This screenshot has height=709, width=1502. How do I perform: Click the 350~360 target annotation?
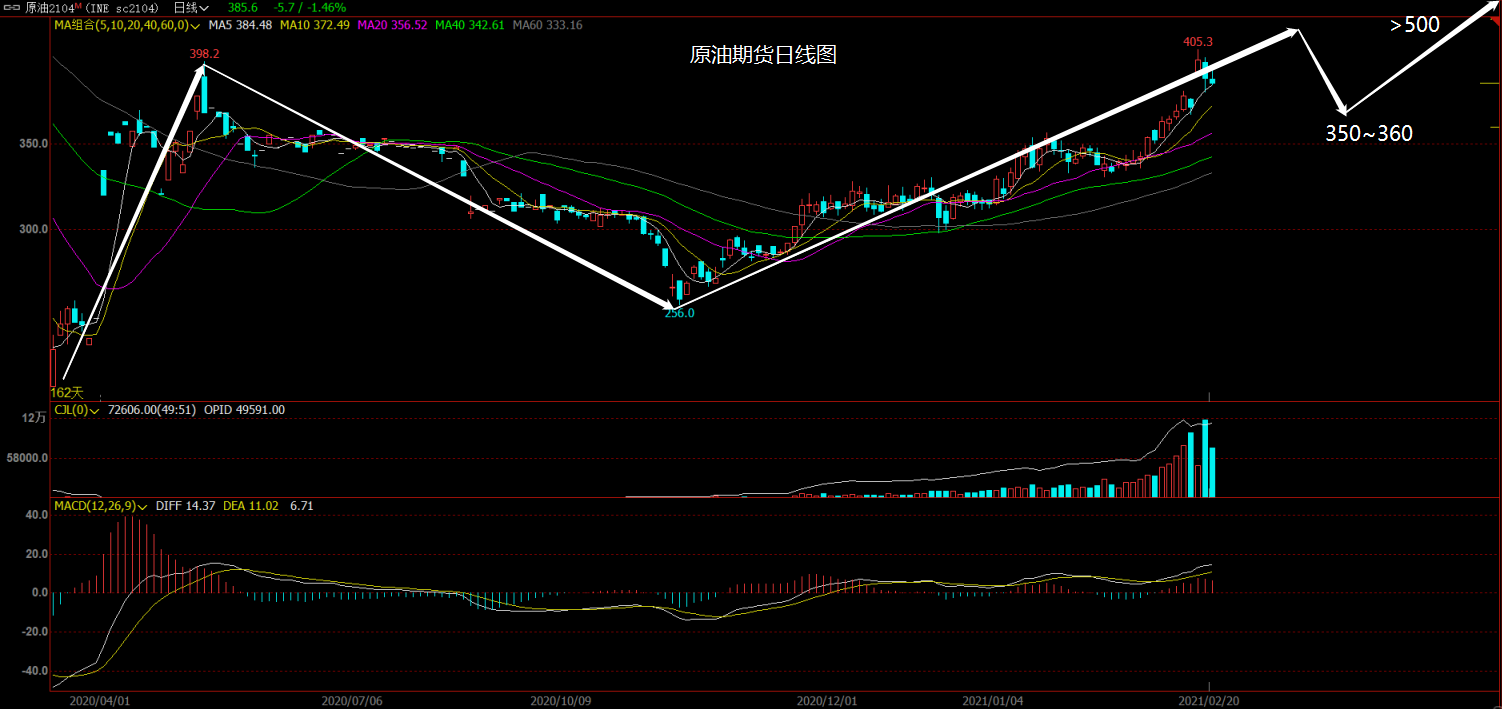(1369, 133)
